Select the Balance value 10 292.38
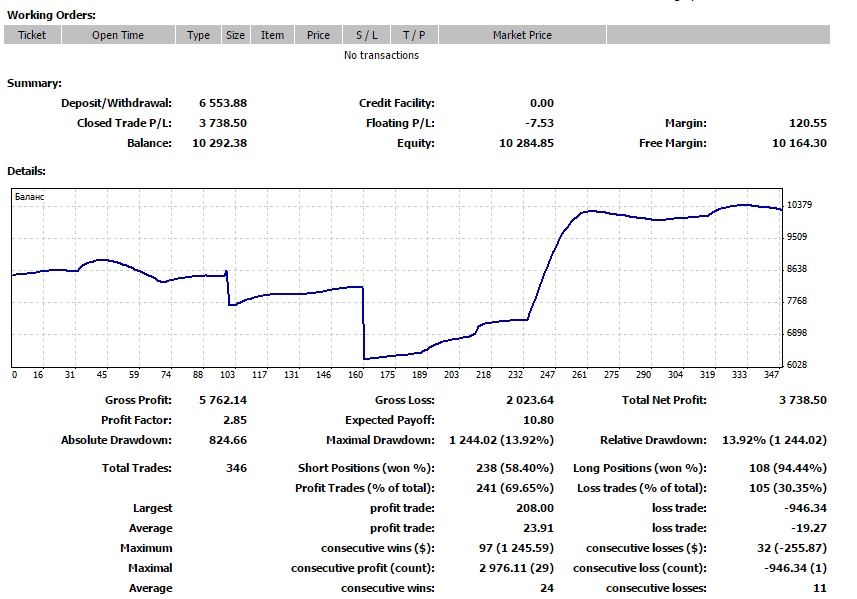The height and width of the screenshot is (599, 857). (x=220, y=143)
